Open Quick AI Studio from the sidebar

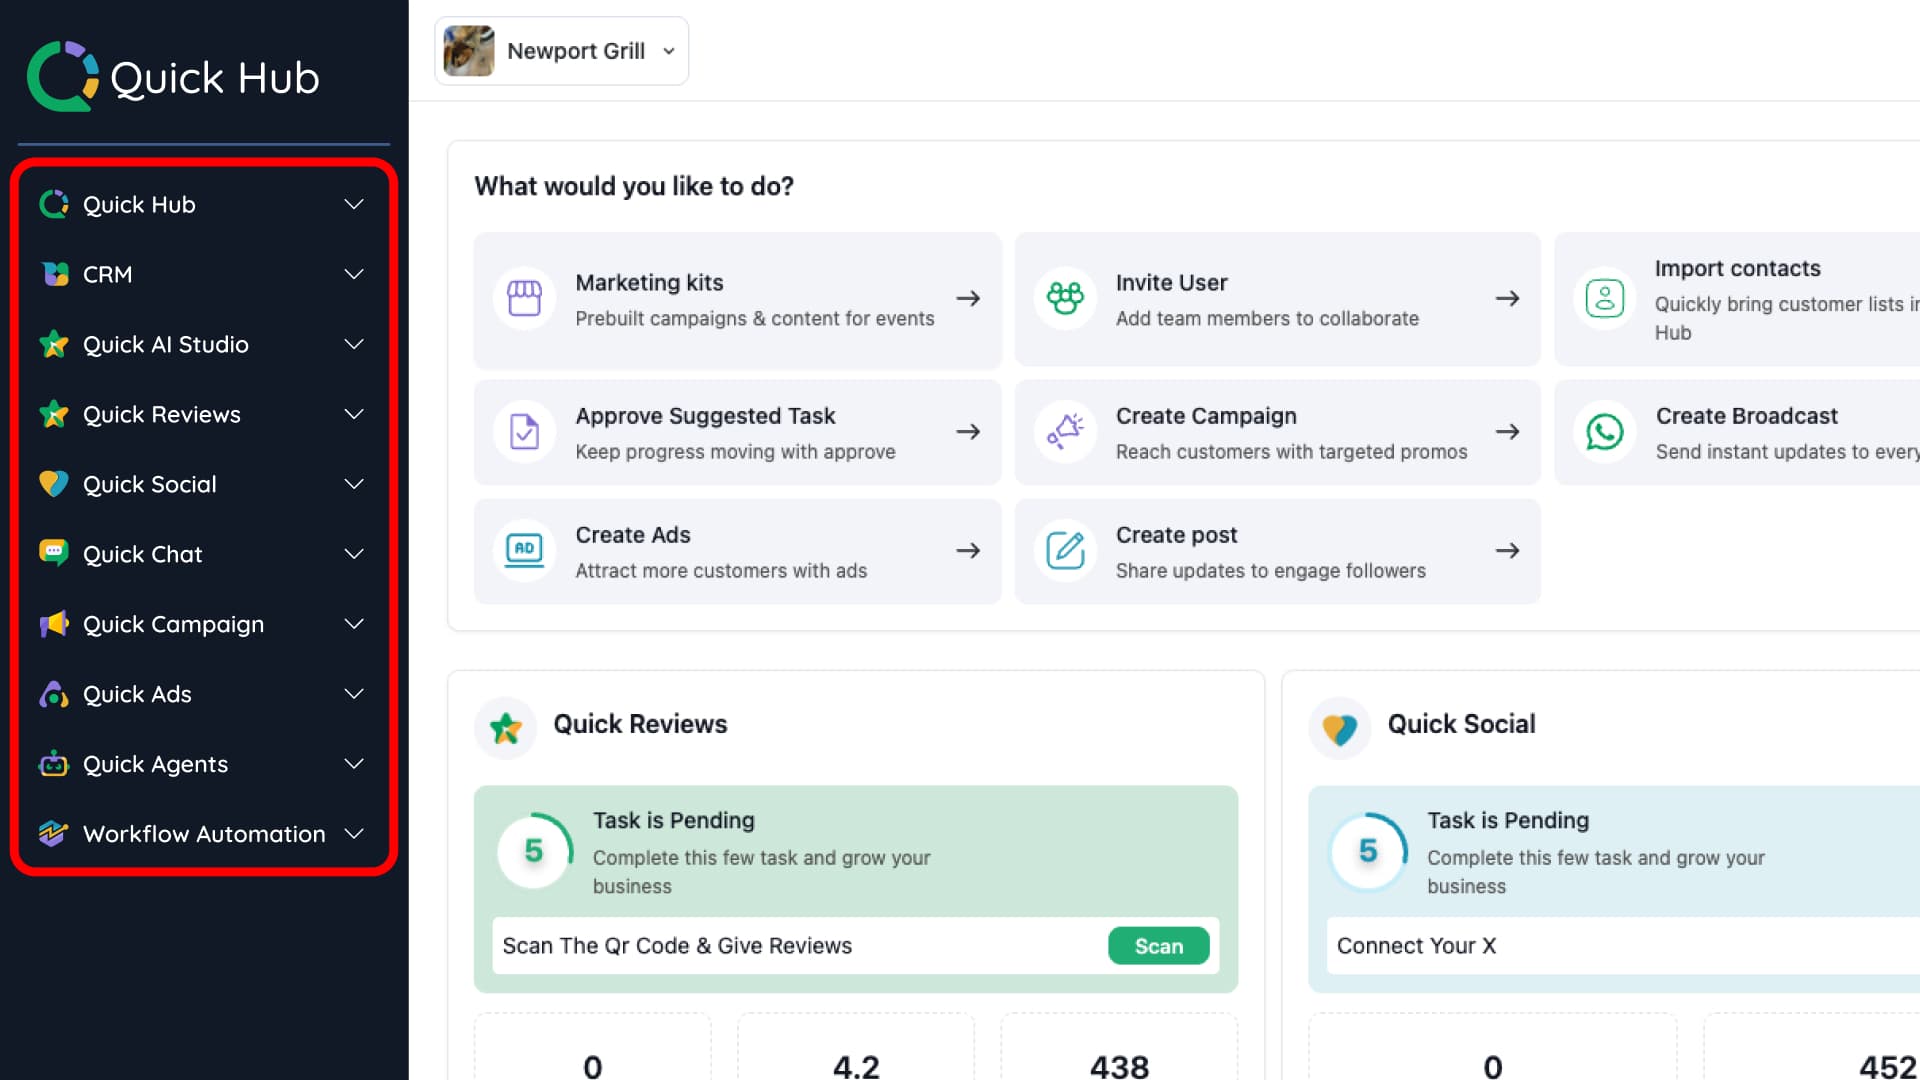point(166,344)
